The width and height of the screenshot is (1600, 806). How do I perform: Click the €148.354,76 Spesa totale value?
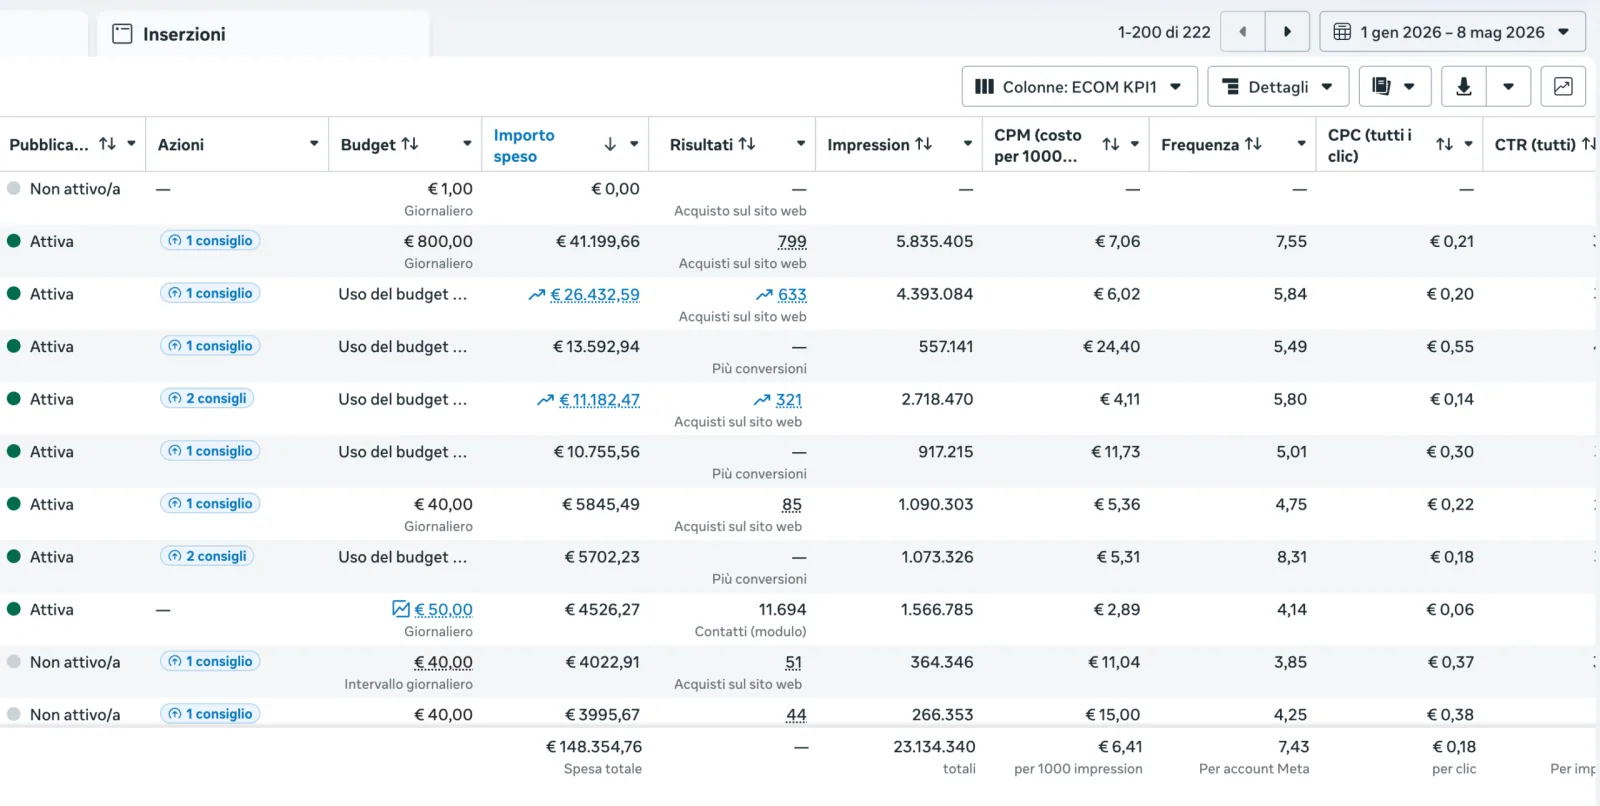[x=594, y=746]
